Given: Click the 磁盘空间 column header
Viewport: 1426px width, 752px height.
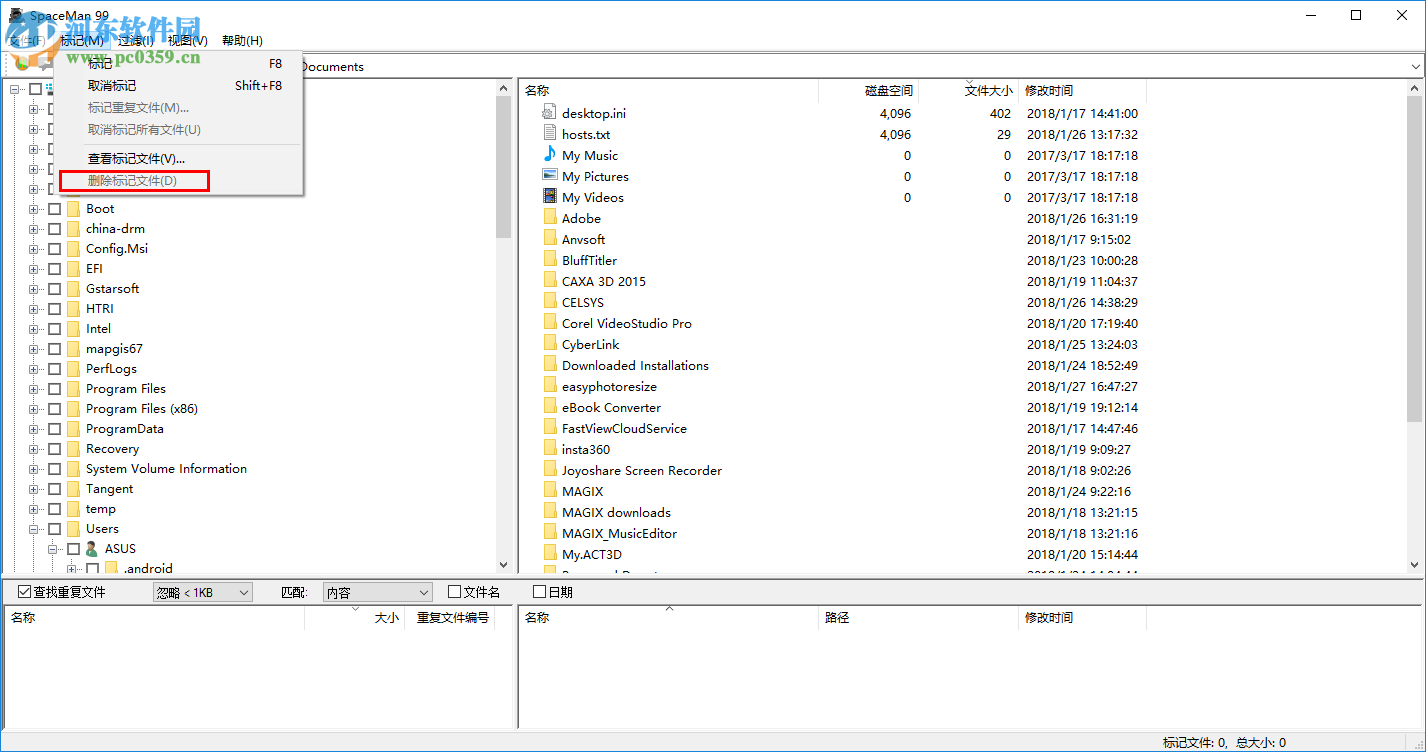Looking at the screenshot, I should pyautogui.click(x=888, y=91).
